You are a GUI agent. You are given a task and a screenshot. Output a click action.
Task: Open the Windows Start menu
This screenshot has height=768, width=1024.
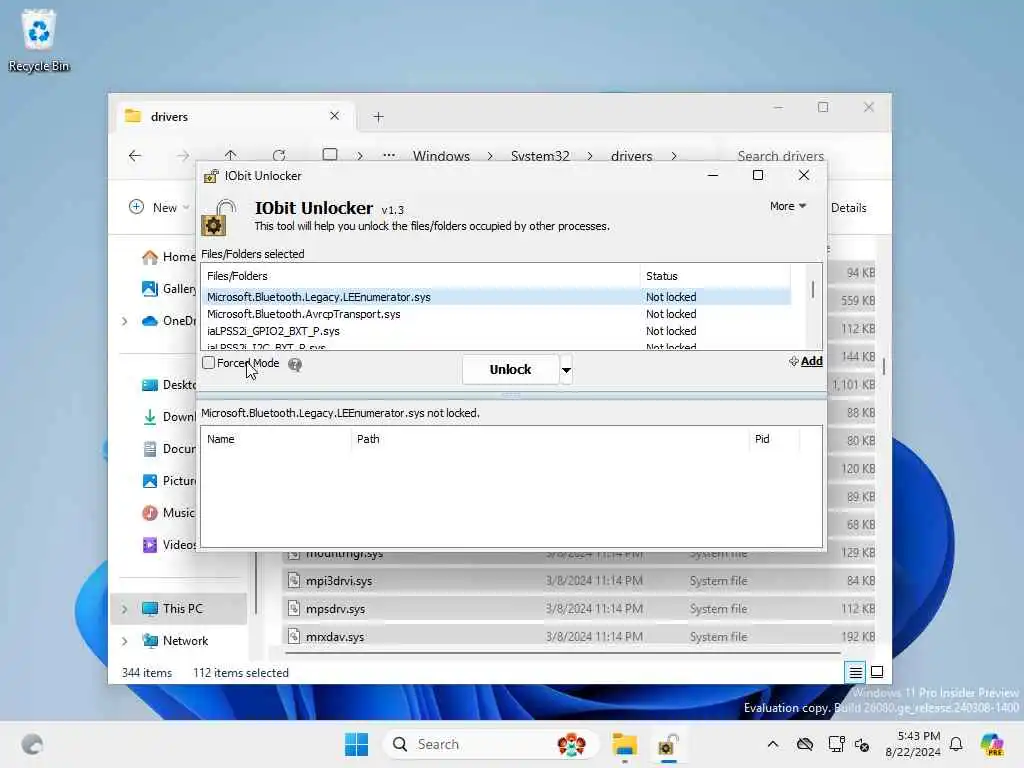point(356,744)
